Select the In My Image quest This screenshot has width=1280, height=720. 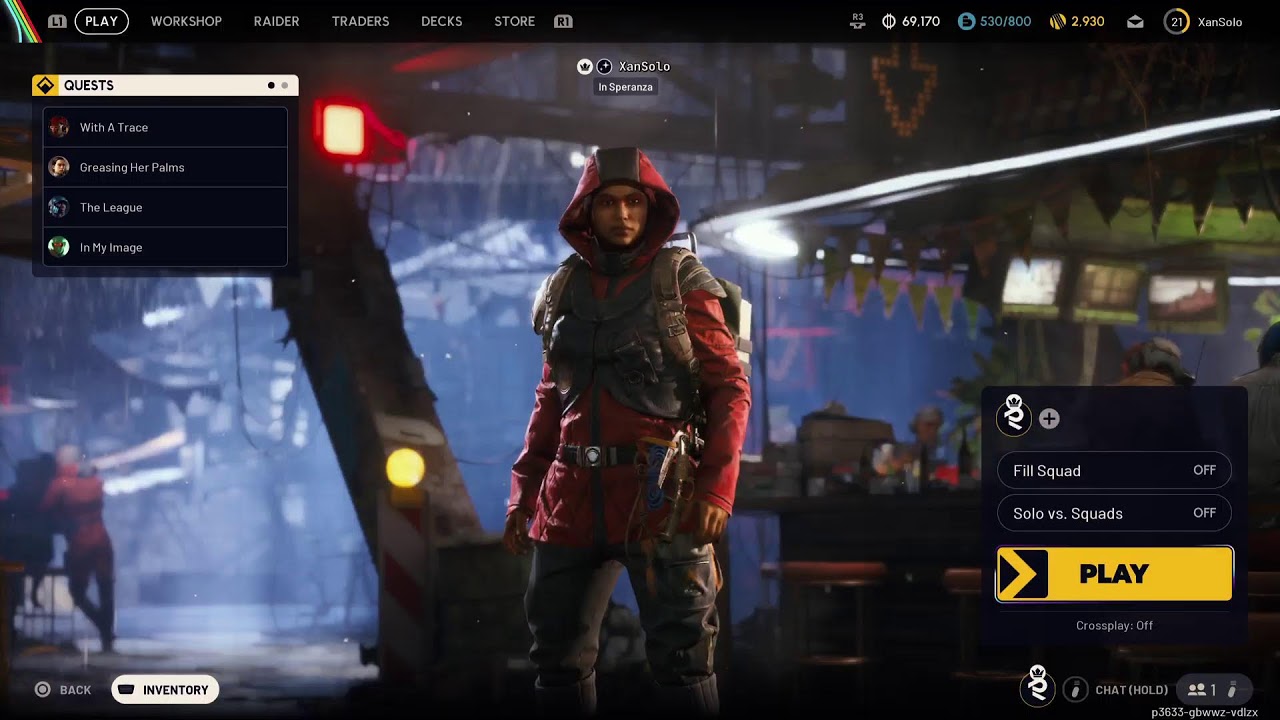click(165, 247)
